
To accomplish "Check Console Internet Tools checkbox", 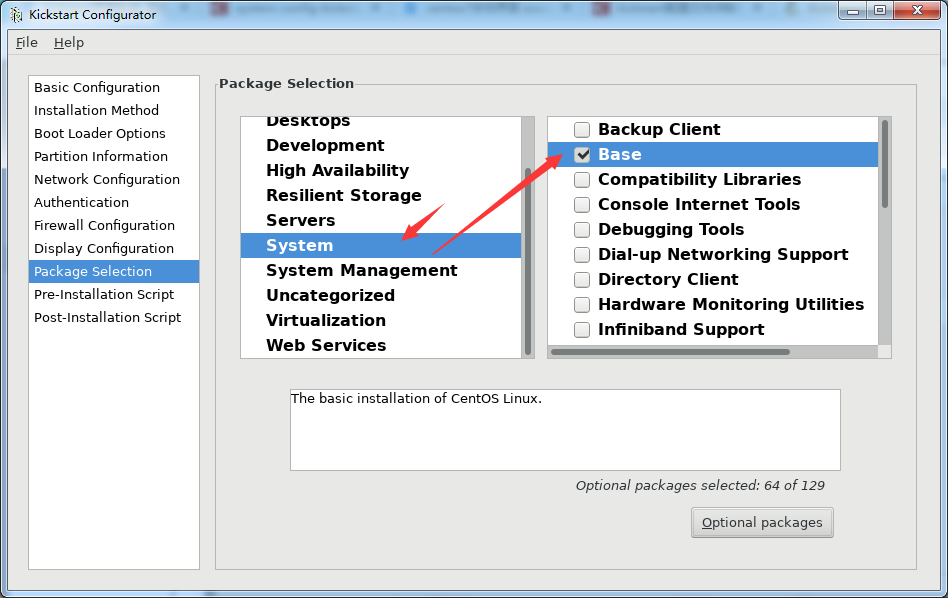I will click(x=582, y=204).
